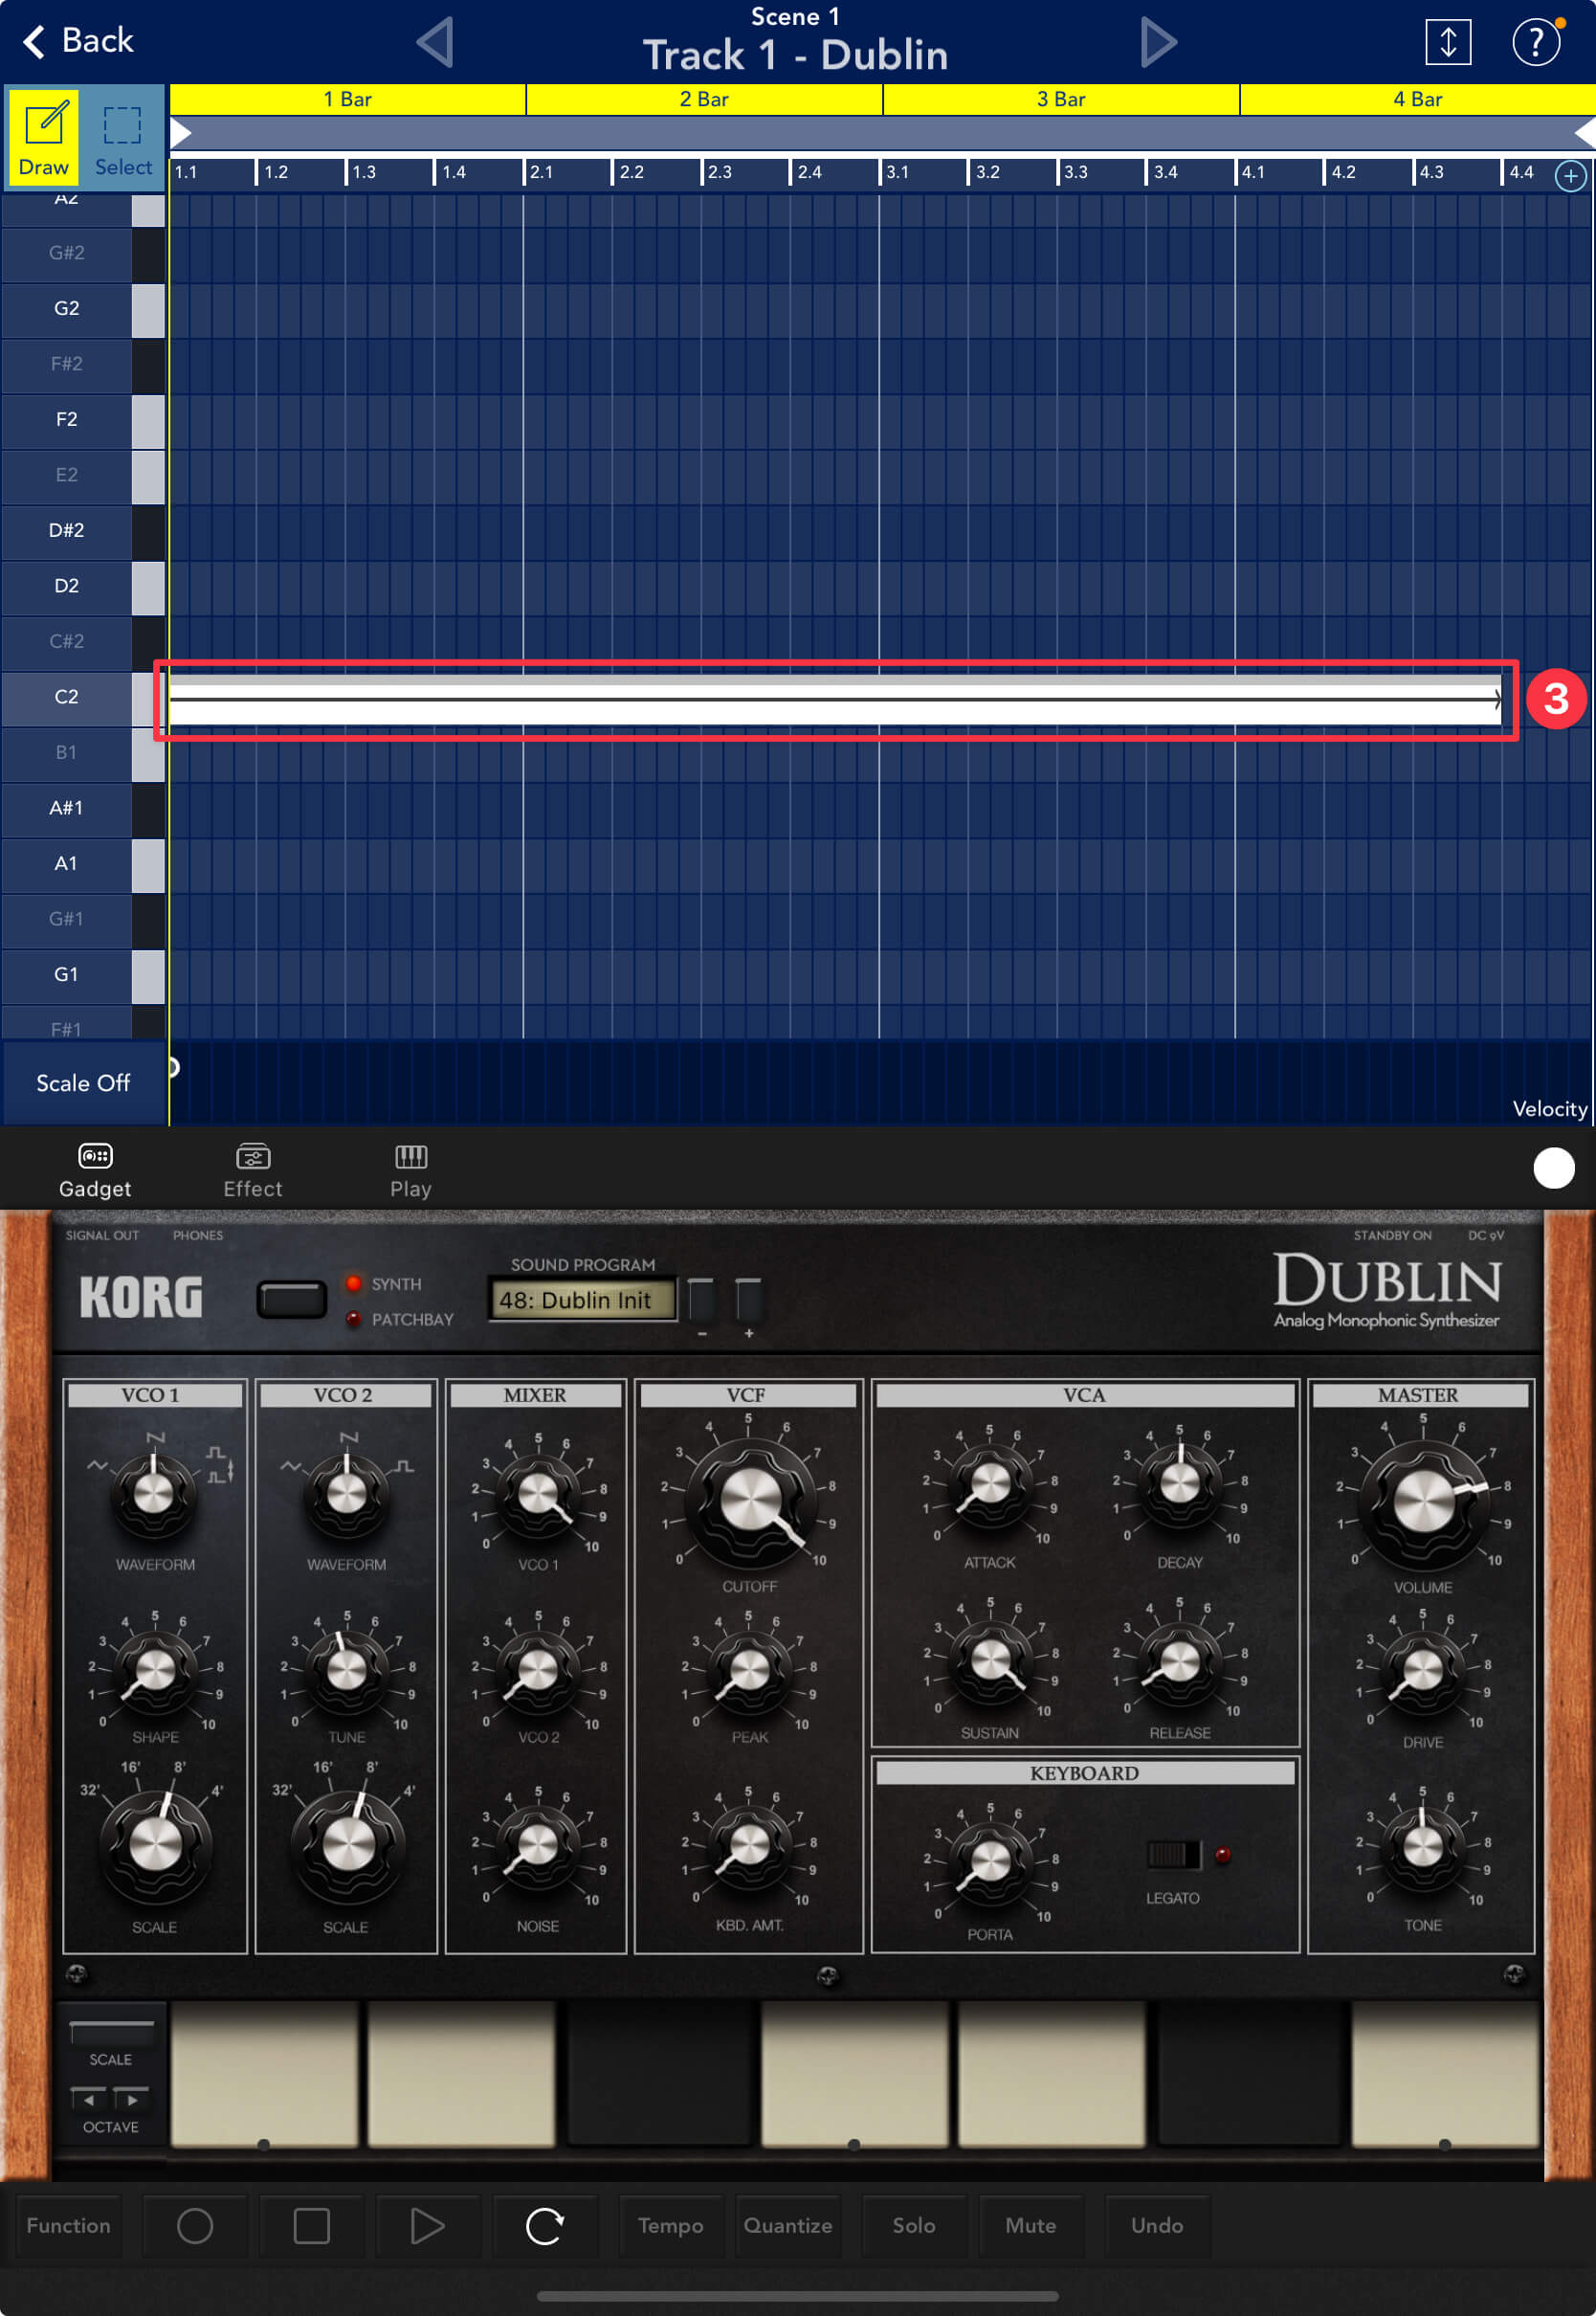Tap the vertical resize arrows icon
Image resolution: width=1596 pixels, height=2316 pixels.
coord(1447,42)
